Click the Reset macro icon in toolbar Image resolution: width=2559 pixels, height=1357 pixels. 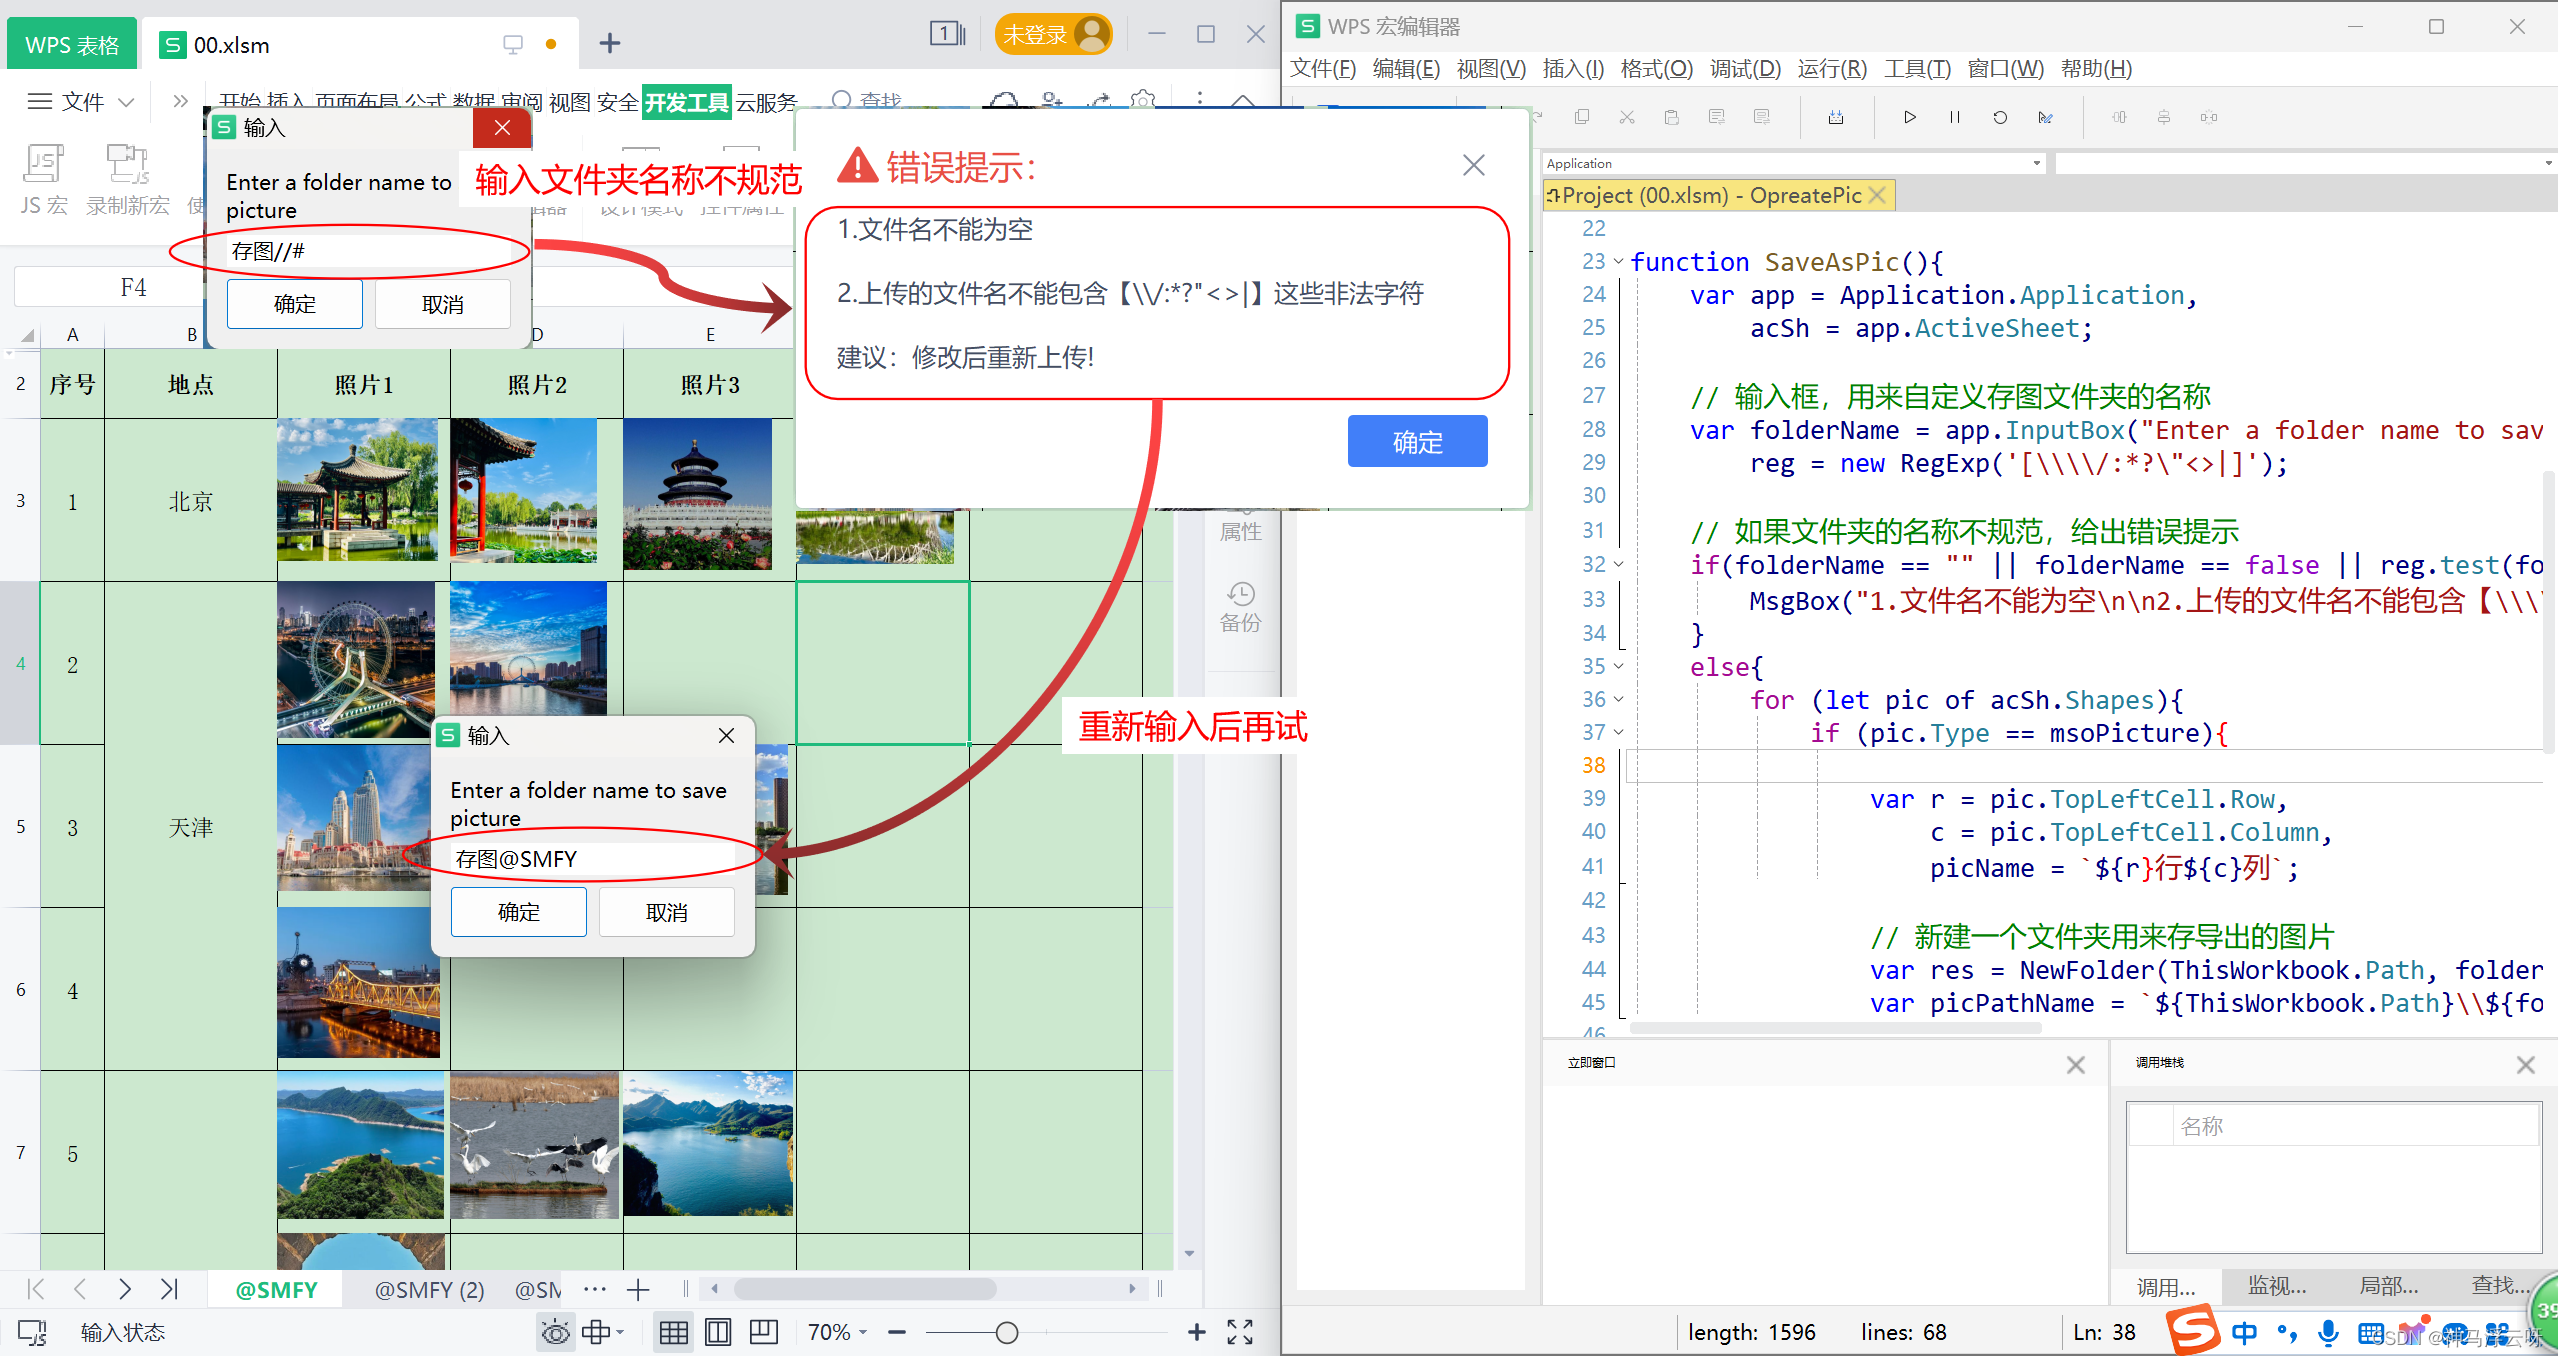click(1999, 117)
